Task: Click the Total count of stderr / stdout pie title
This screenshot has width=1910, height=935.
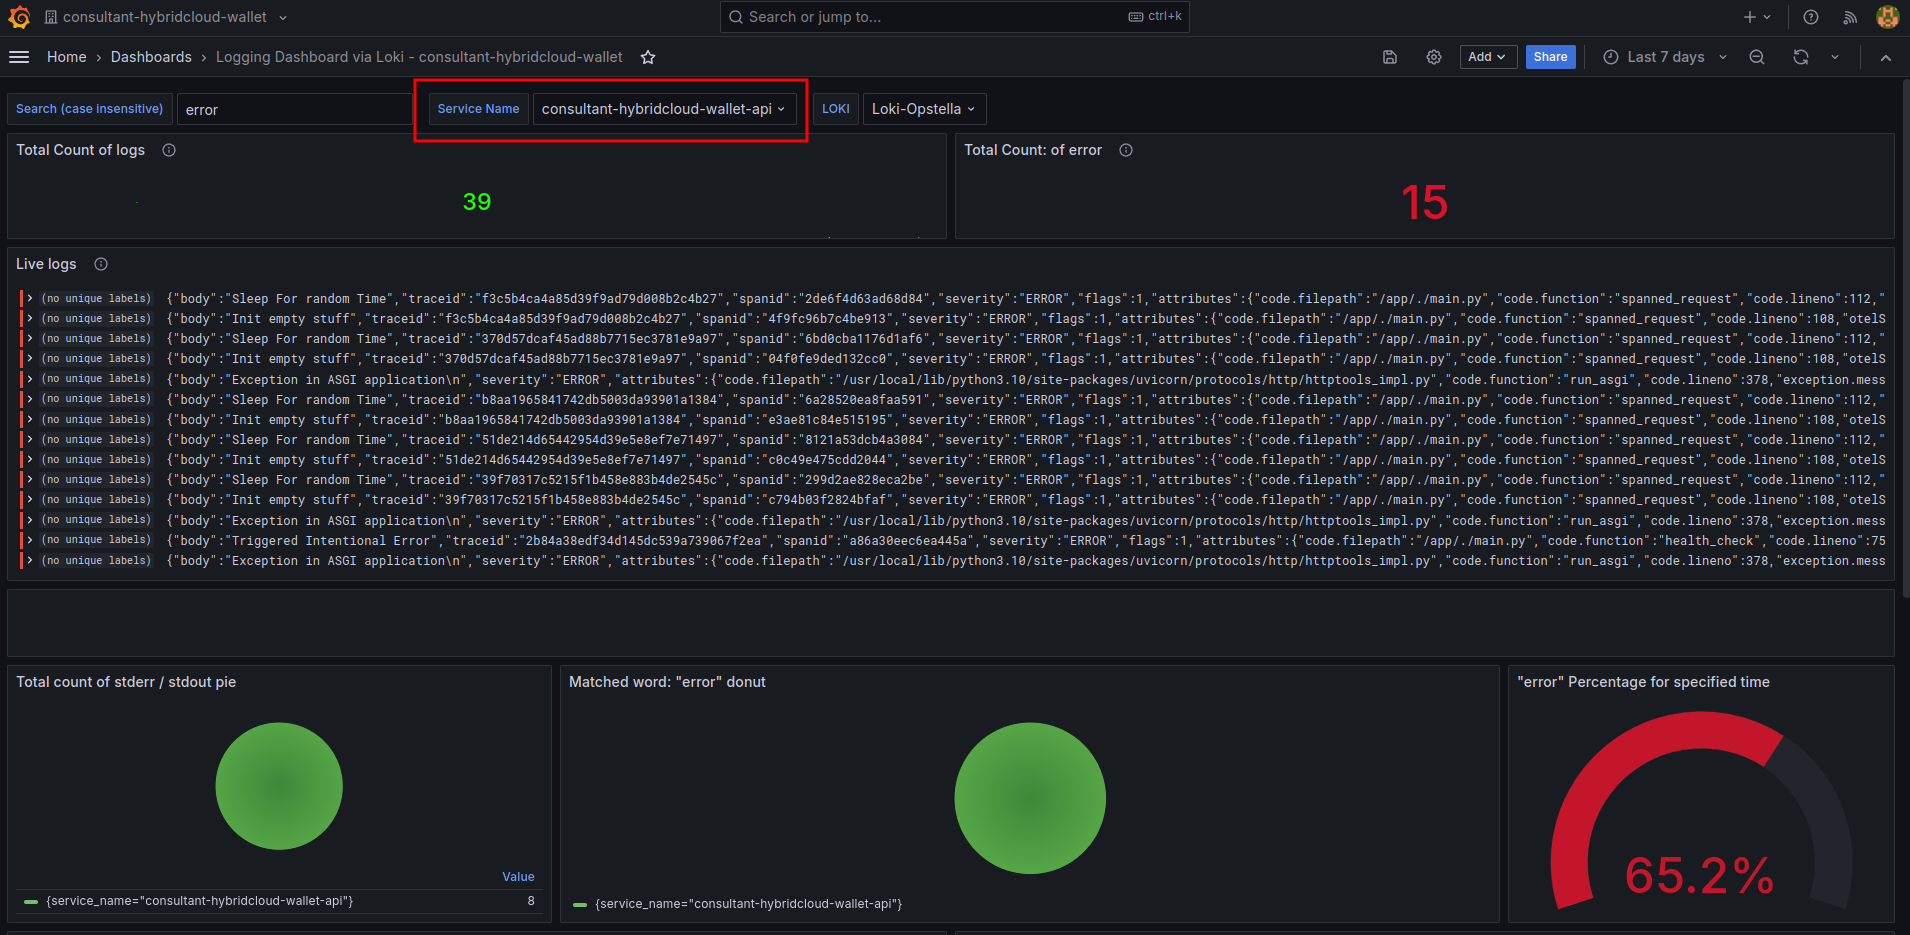Action: [126, 682]
